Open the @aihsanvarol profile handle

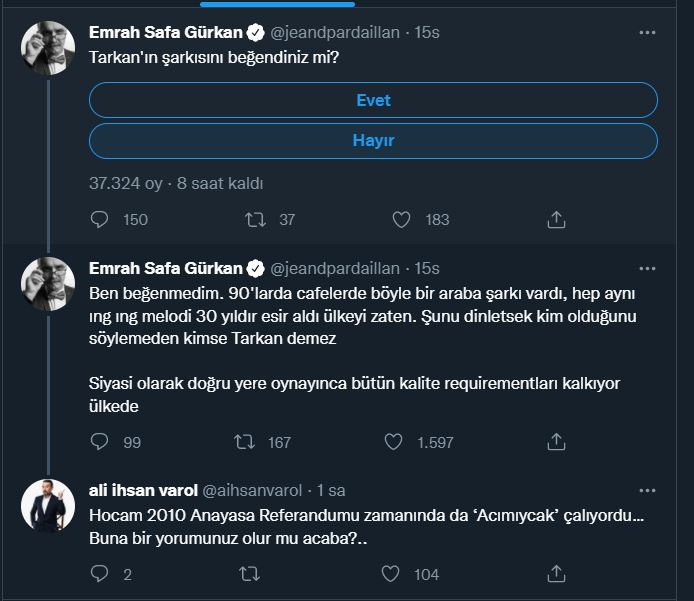(x=255, y=490)
